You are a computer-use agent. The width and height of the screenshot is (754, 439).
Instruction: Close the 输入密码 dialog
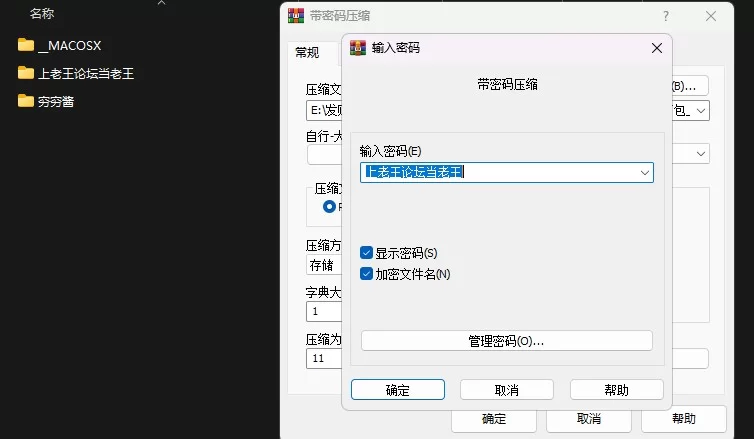(657, 48)
